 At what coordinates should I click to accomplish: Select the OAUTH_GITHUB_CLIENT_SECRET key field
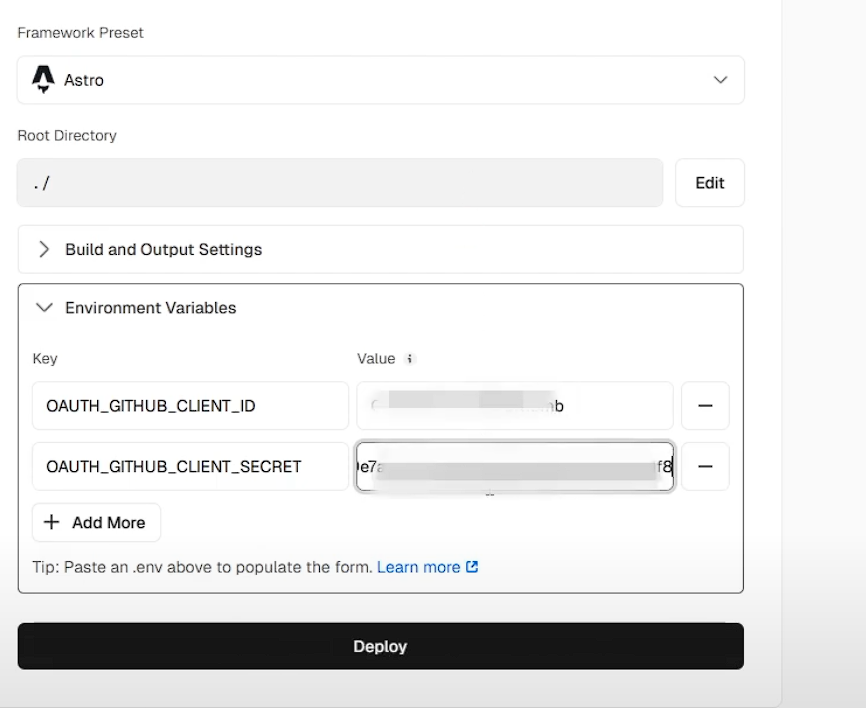[x=190, y=466]
